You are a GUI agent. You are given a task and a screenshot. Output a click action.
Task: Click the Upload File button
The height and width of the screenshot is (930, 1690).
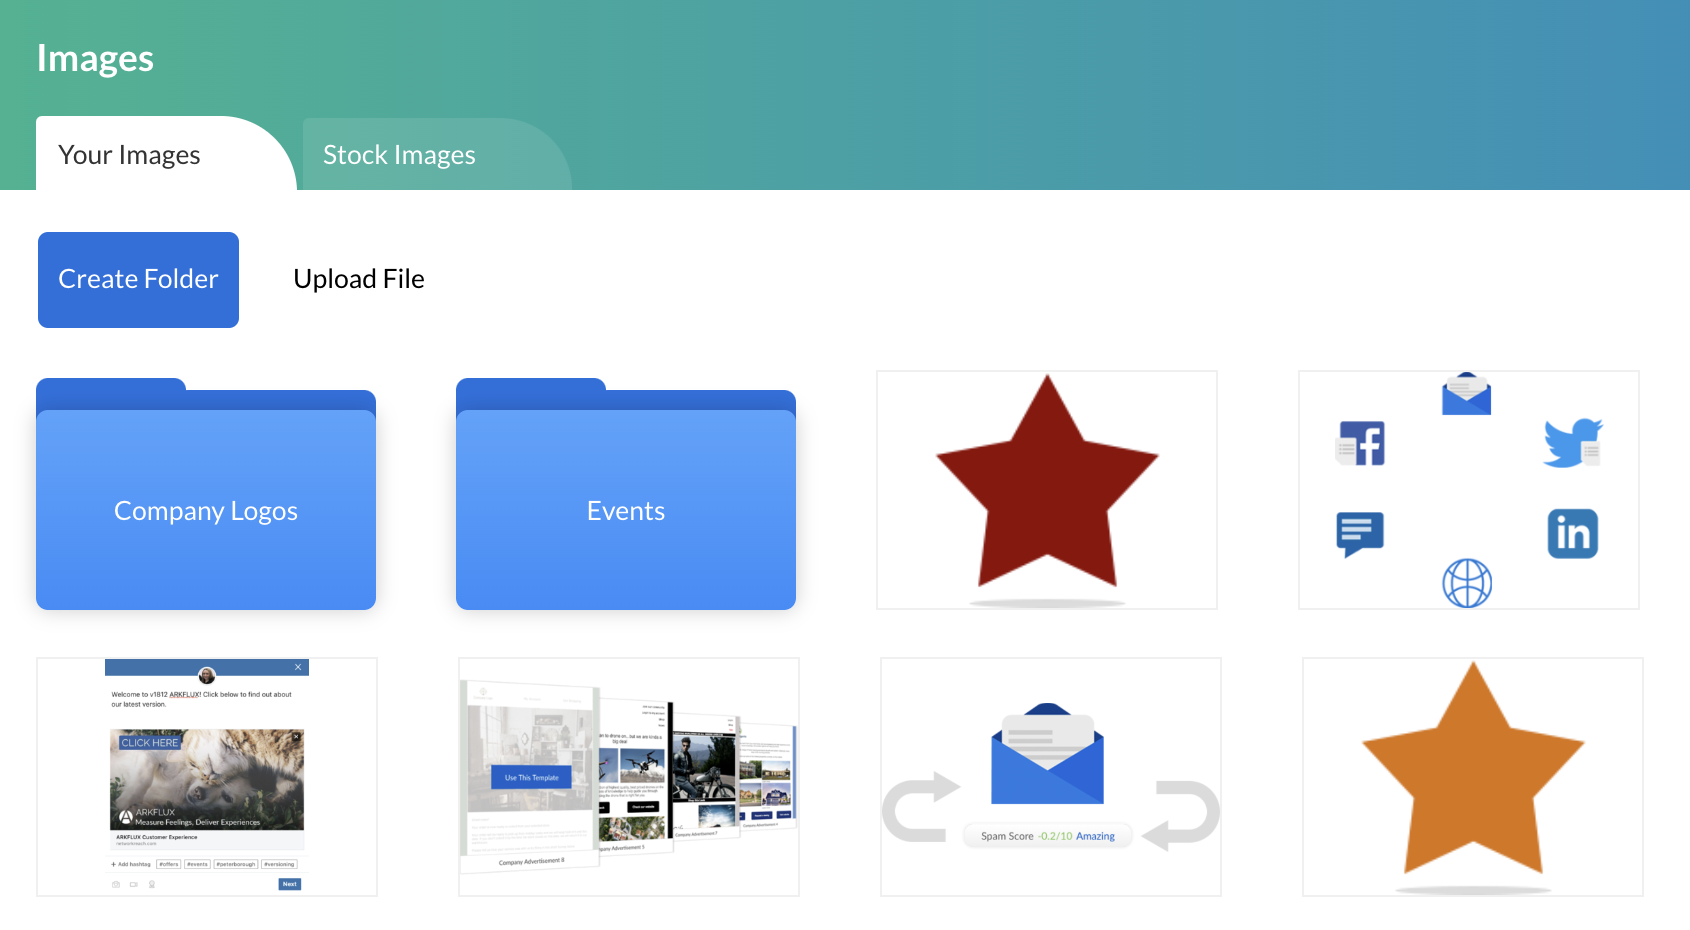click(359, 279)
